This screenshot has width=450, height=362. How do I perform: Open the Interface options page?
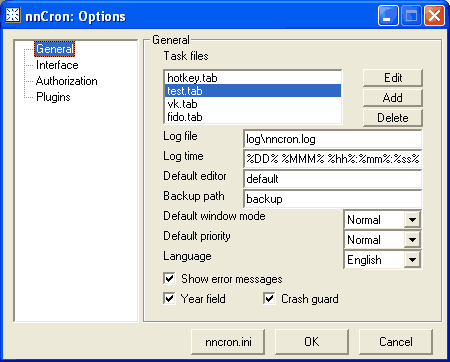coord(57,65)
